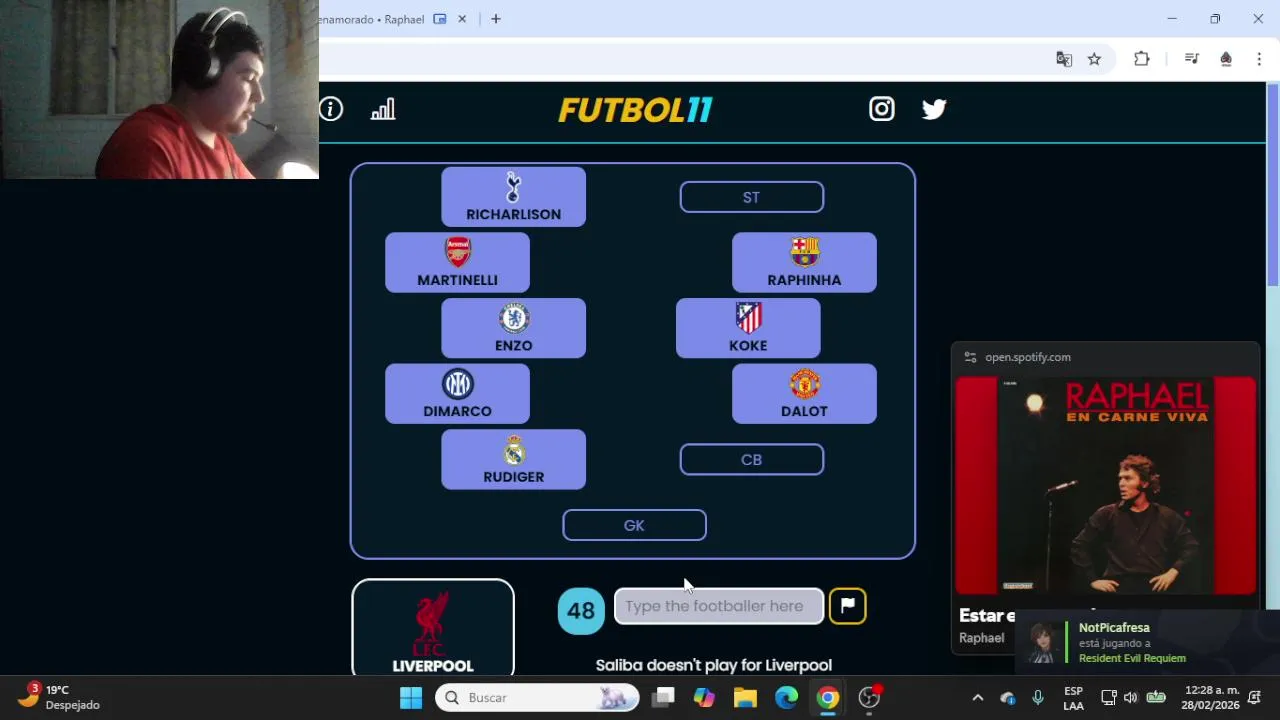This screenshot has width=1280, height=720.
Task: Click the FUTBOL11 logo
Action: pos(635,110)
